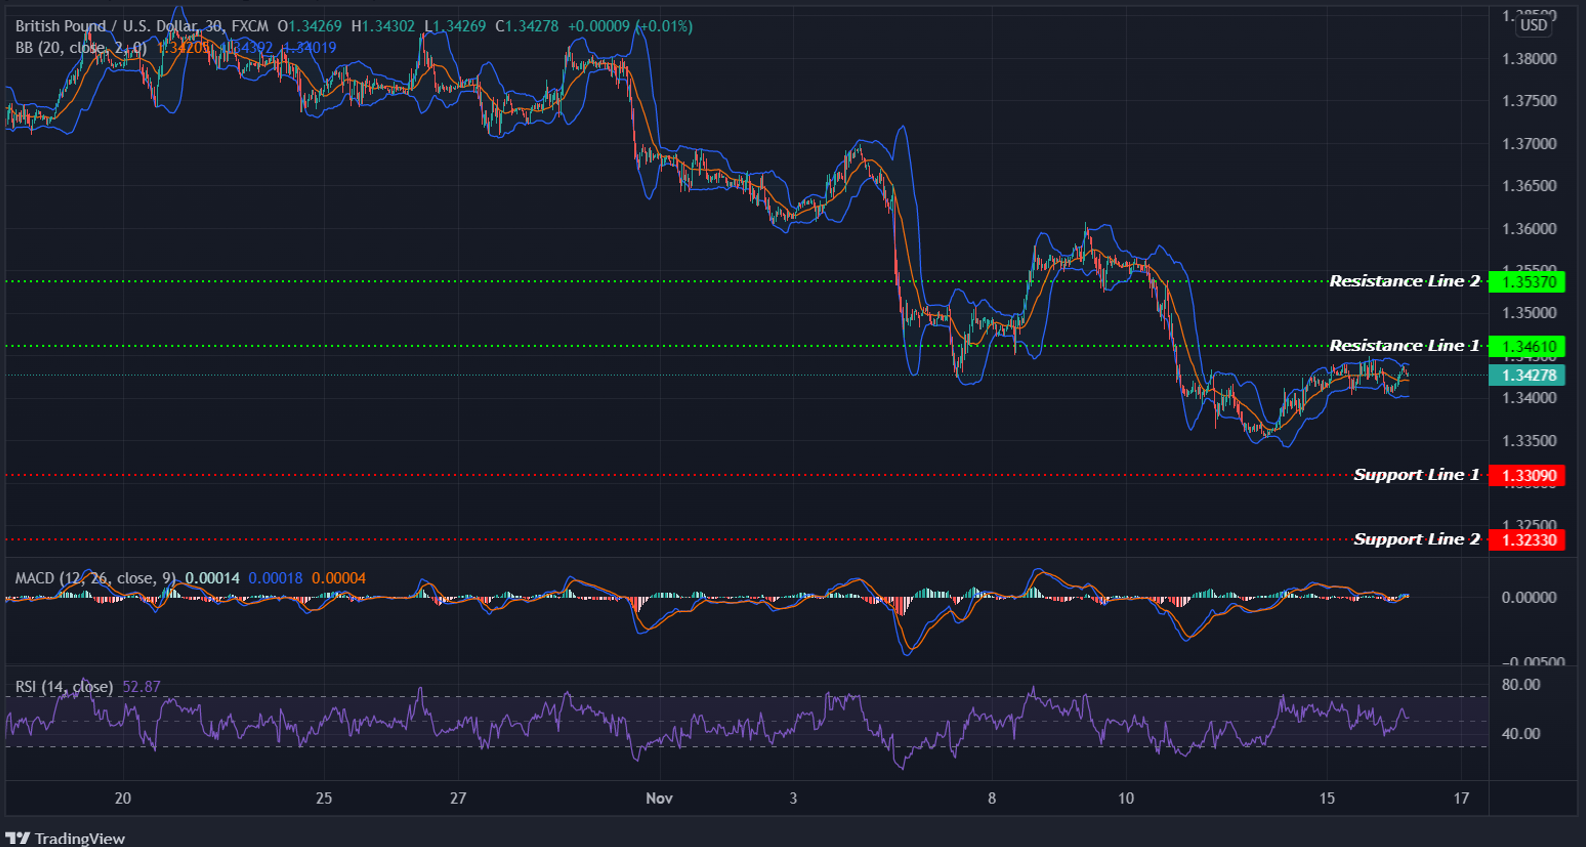Click date 15 on the time axis
This screenshot has width=1586, height=847.
point(1327,798)
